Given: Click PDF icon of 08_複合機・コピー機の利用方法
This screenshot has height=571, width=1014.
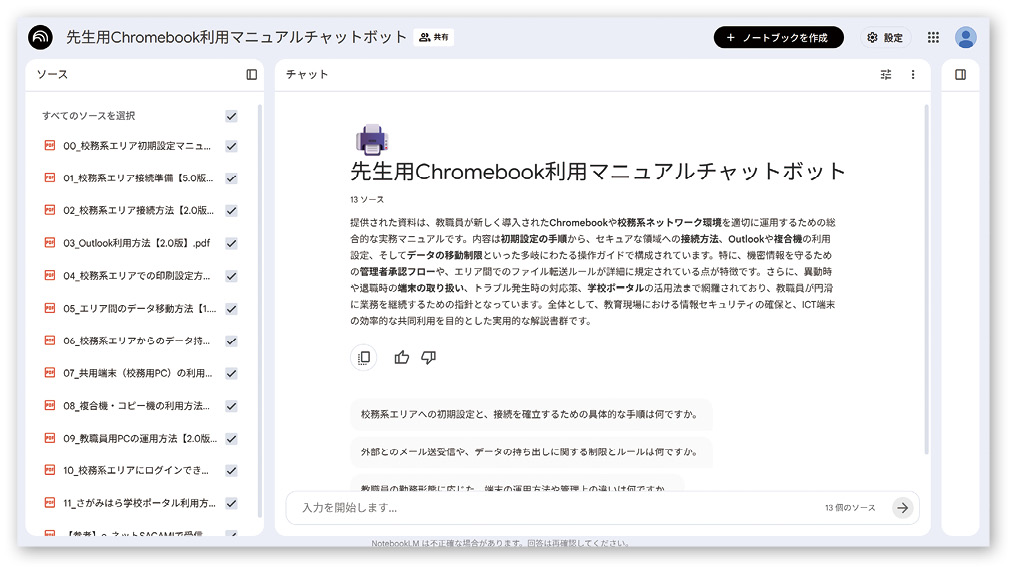Looking at the screenshot, I should (x=50, y=405).
